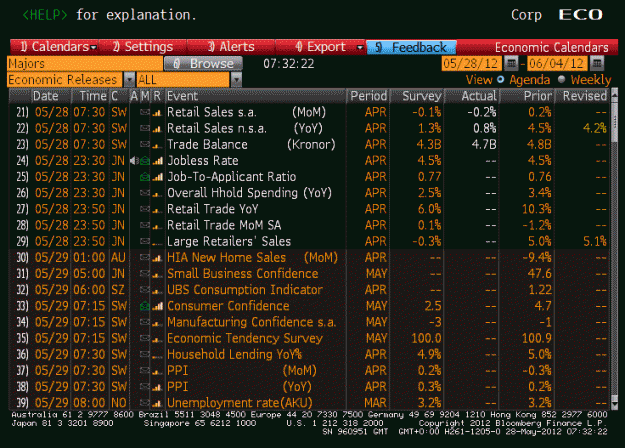Viewport: 625px width, 448px height.
Task: Click envelope icon on Large Retailers' Sales row
Action: 145,242
